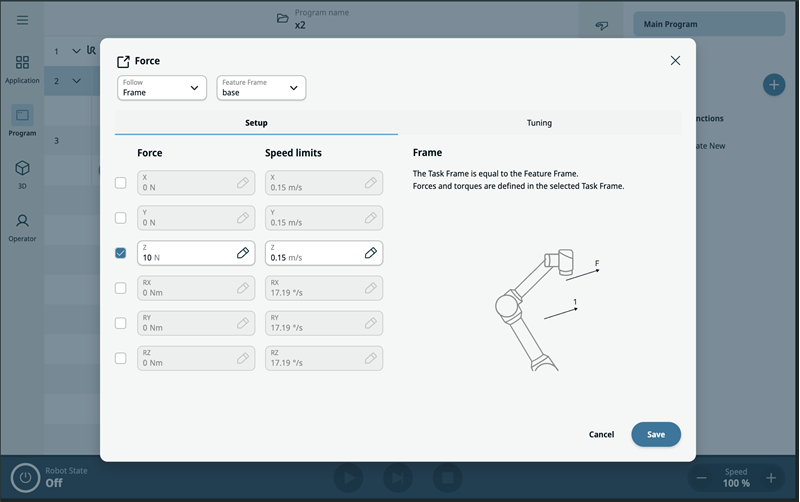Edit Y force pencil icon
800x502 pixels.
coord(243,218)
